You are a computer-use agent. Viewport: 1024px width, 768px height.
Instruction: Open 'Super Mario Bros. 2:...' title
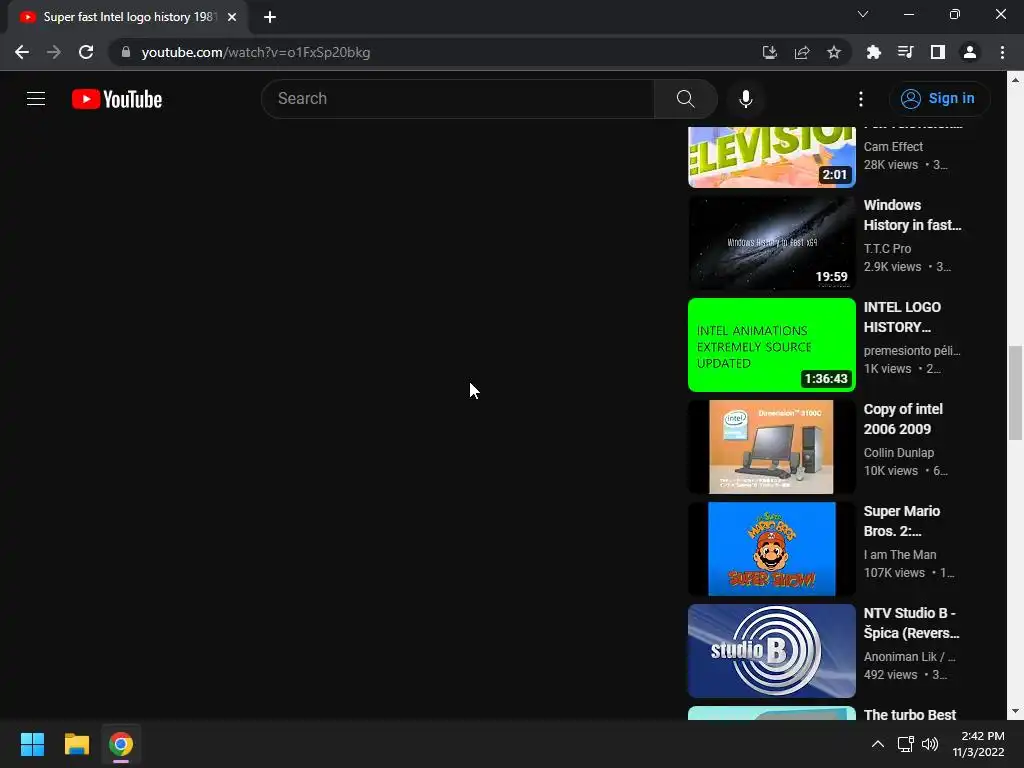tap(902, 520)
